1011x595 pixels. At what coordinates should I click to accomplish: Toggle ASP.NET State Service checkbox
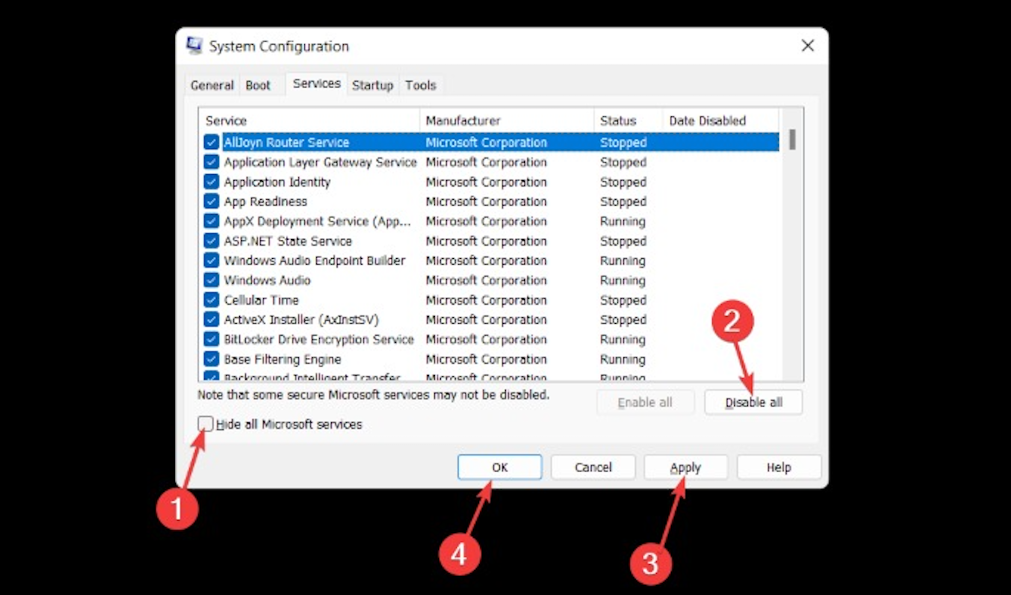pos(211,241)
